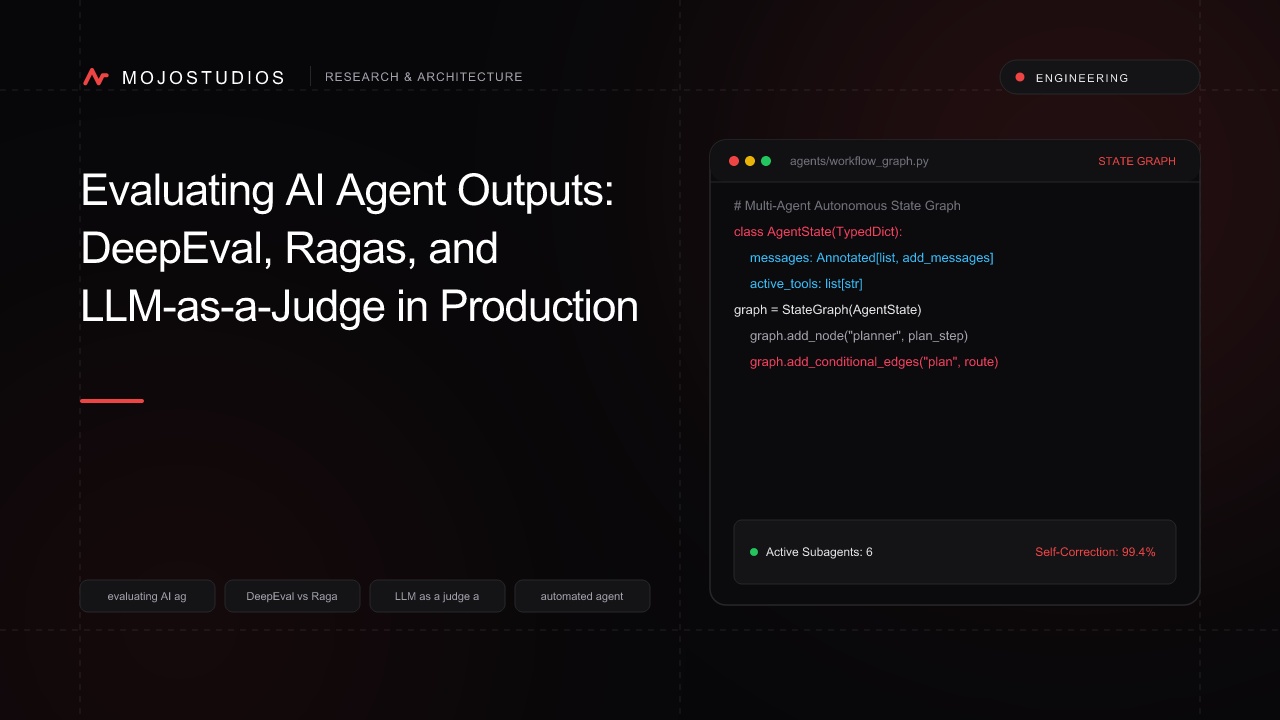This screenshot has width=1280, height=720.
Task: Click the yellow minimize dot in code window
Action: pyautogui.click(x=750, y=161)
